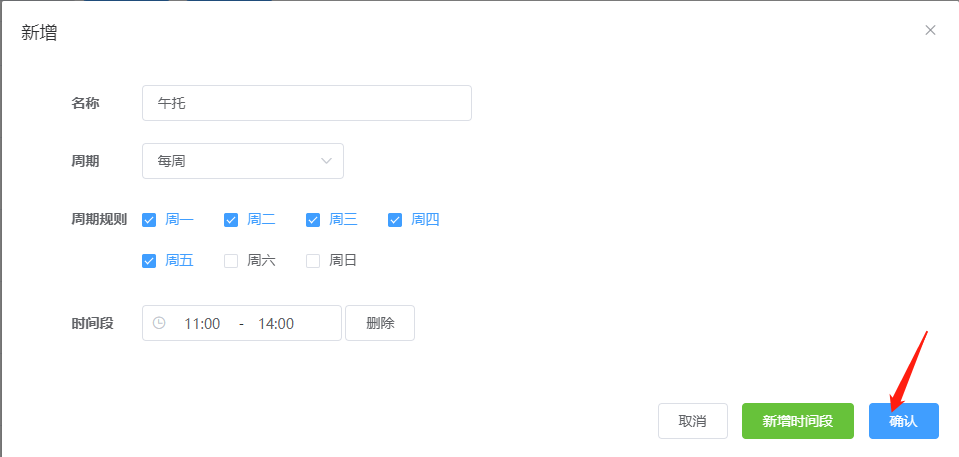Click the 取消 button
959x457 pixels.
pos(693,421)
